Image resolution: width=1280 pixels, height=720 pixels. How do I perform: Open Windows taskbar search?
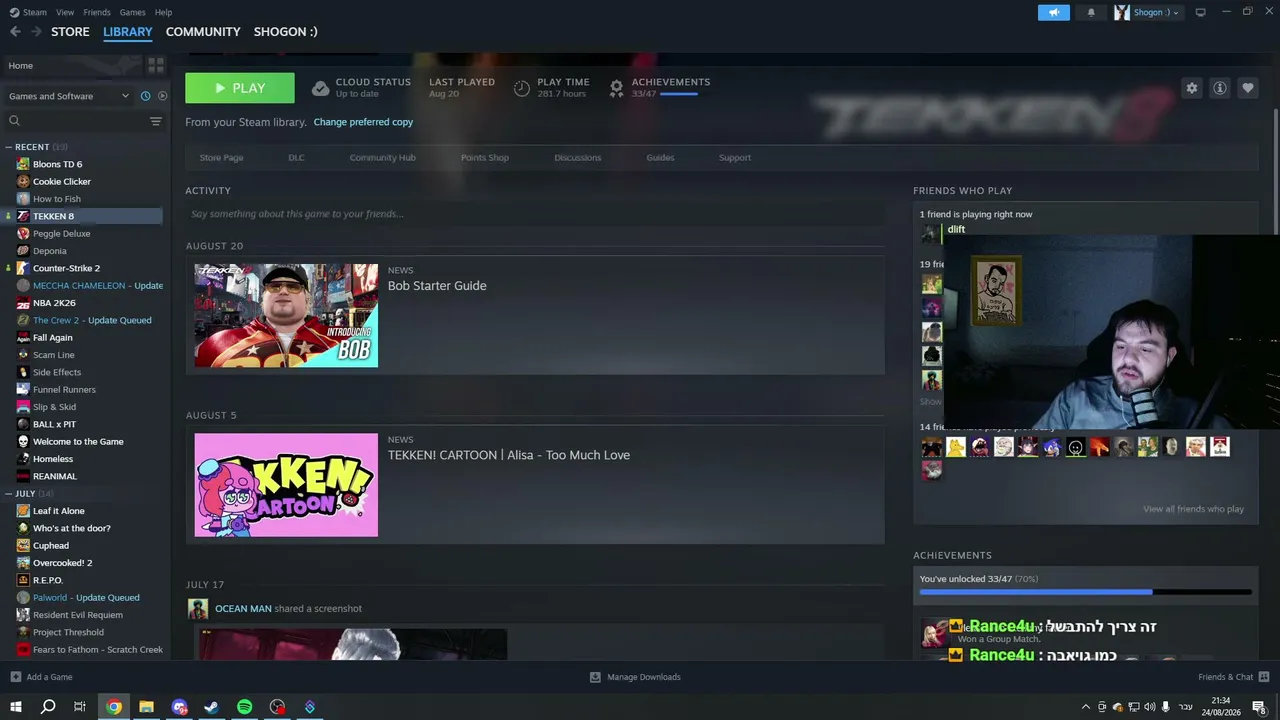coord(47,707)
